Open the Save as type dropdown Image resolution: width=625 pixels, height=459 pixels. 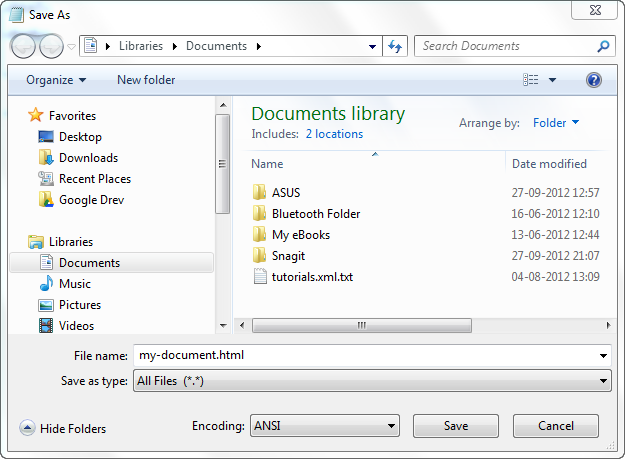[x=372, y=381]
